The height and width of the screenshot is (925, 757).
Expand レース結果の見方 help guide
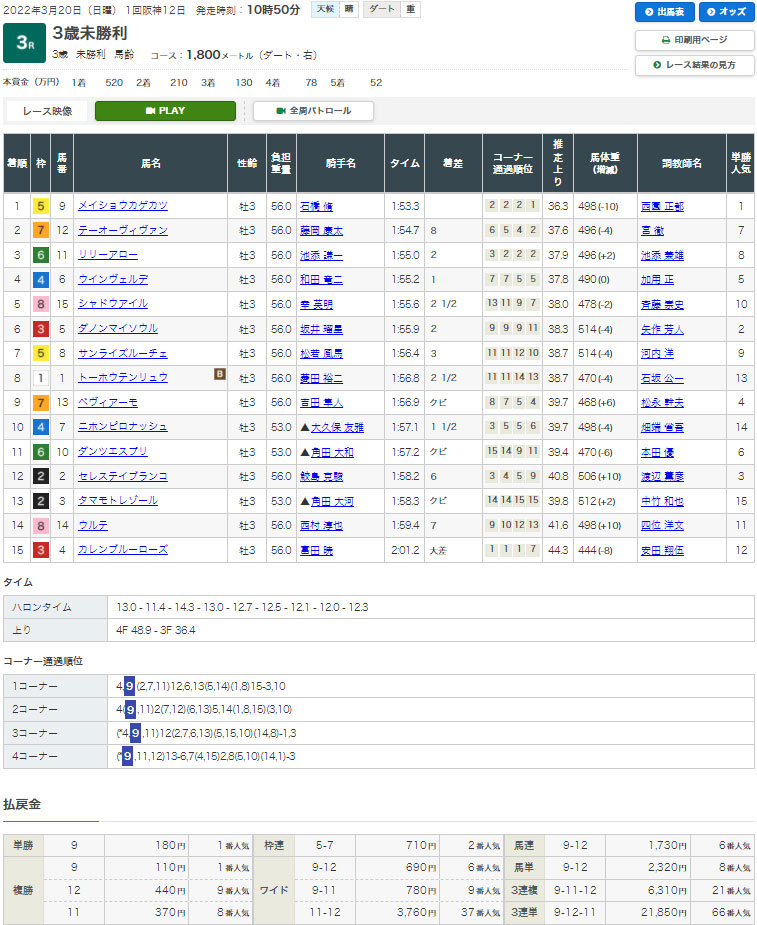pos(694,65)
